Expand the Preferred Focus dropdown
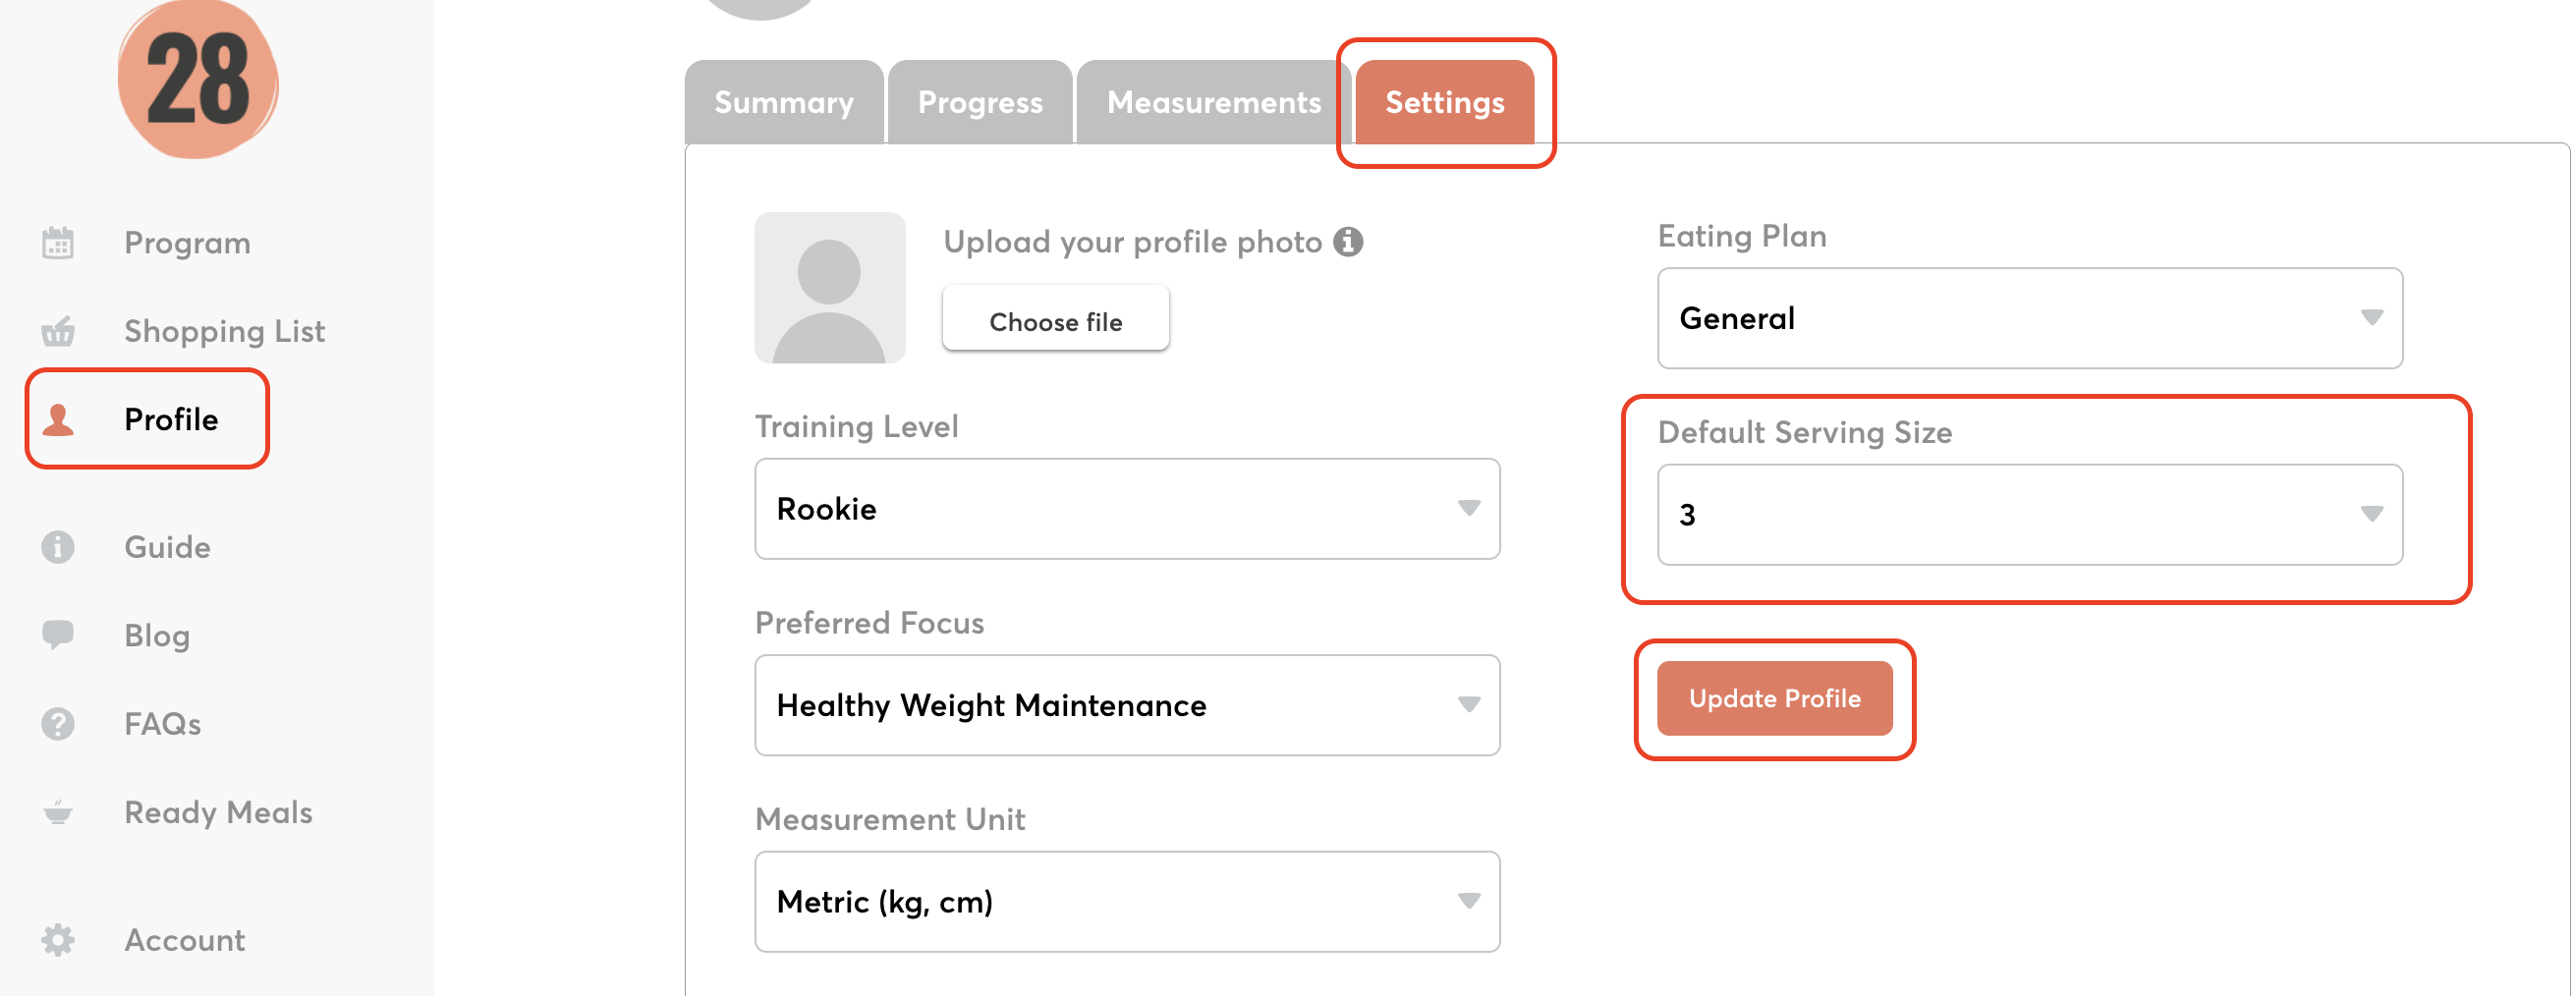 click(x=1126, y=705)
